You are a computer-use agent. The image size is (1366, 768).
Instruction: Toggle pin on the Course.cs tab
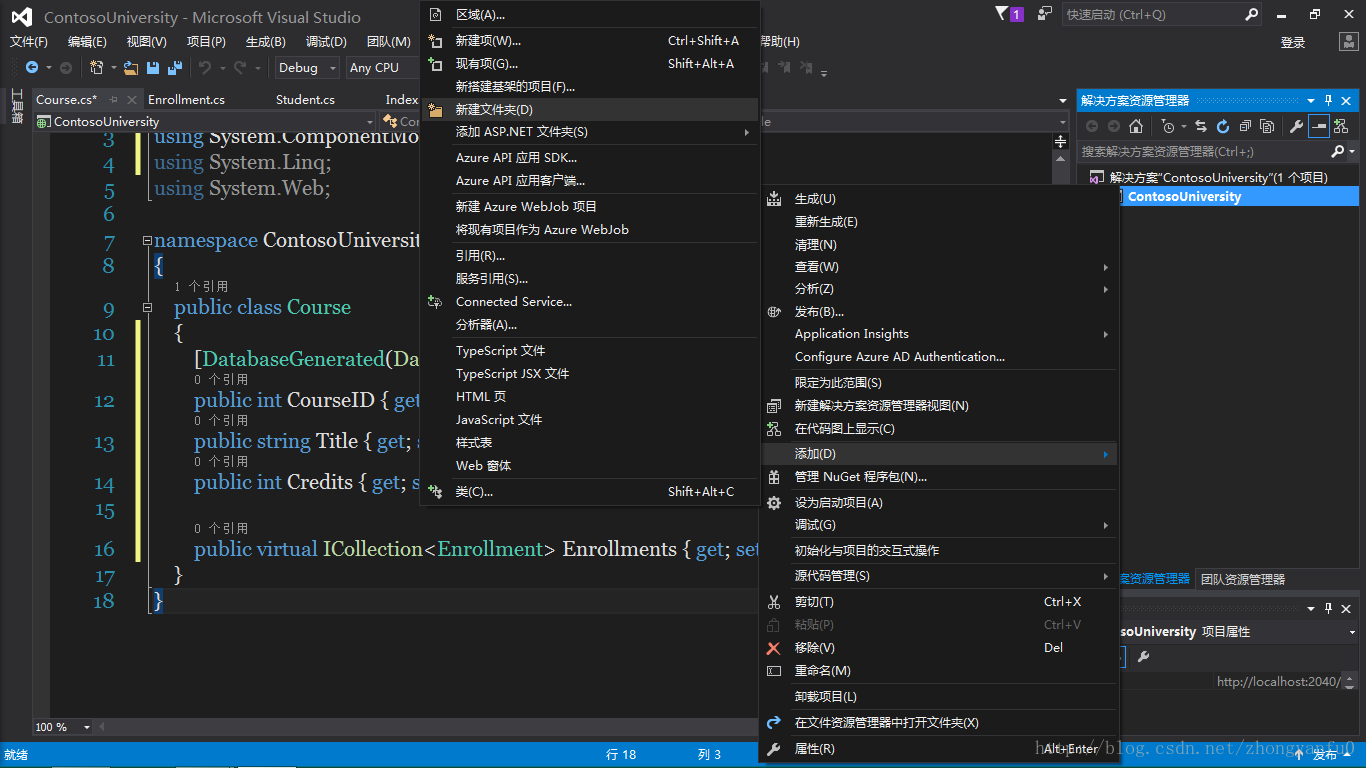[x=113, y=99]
